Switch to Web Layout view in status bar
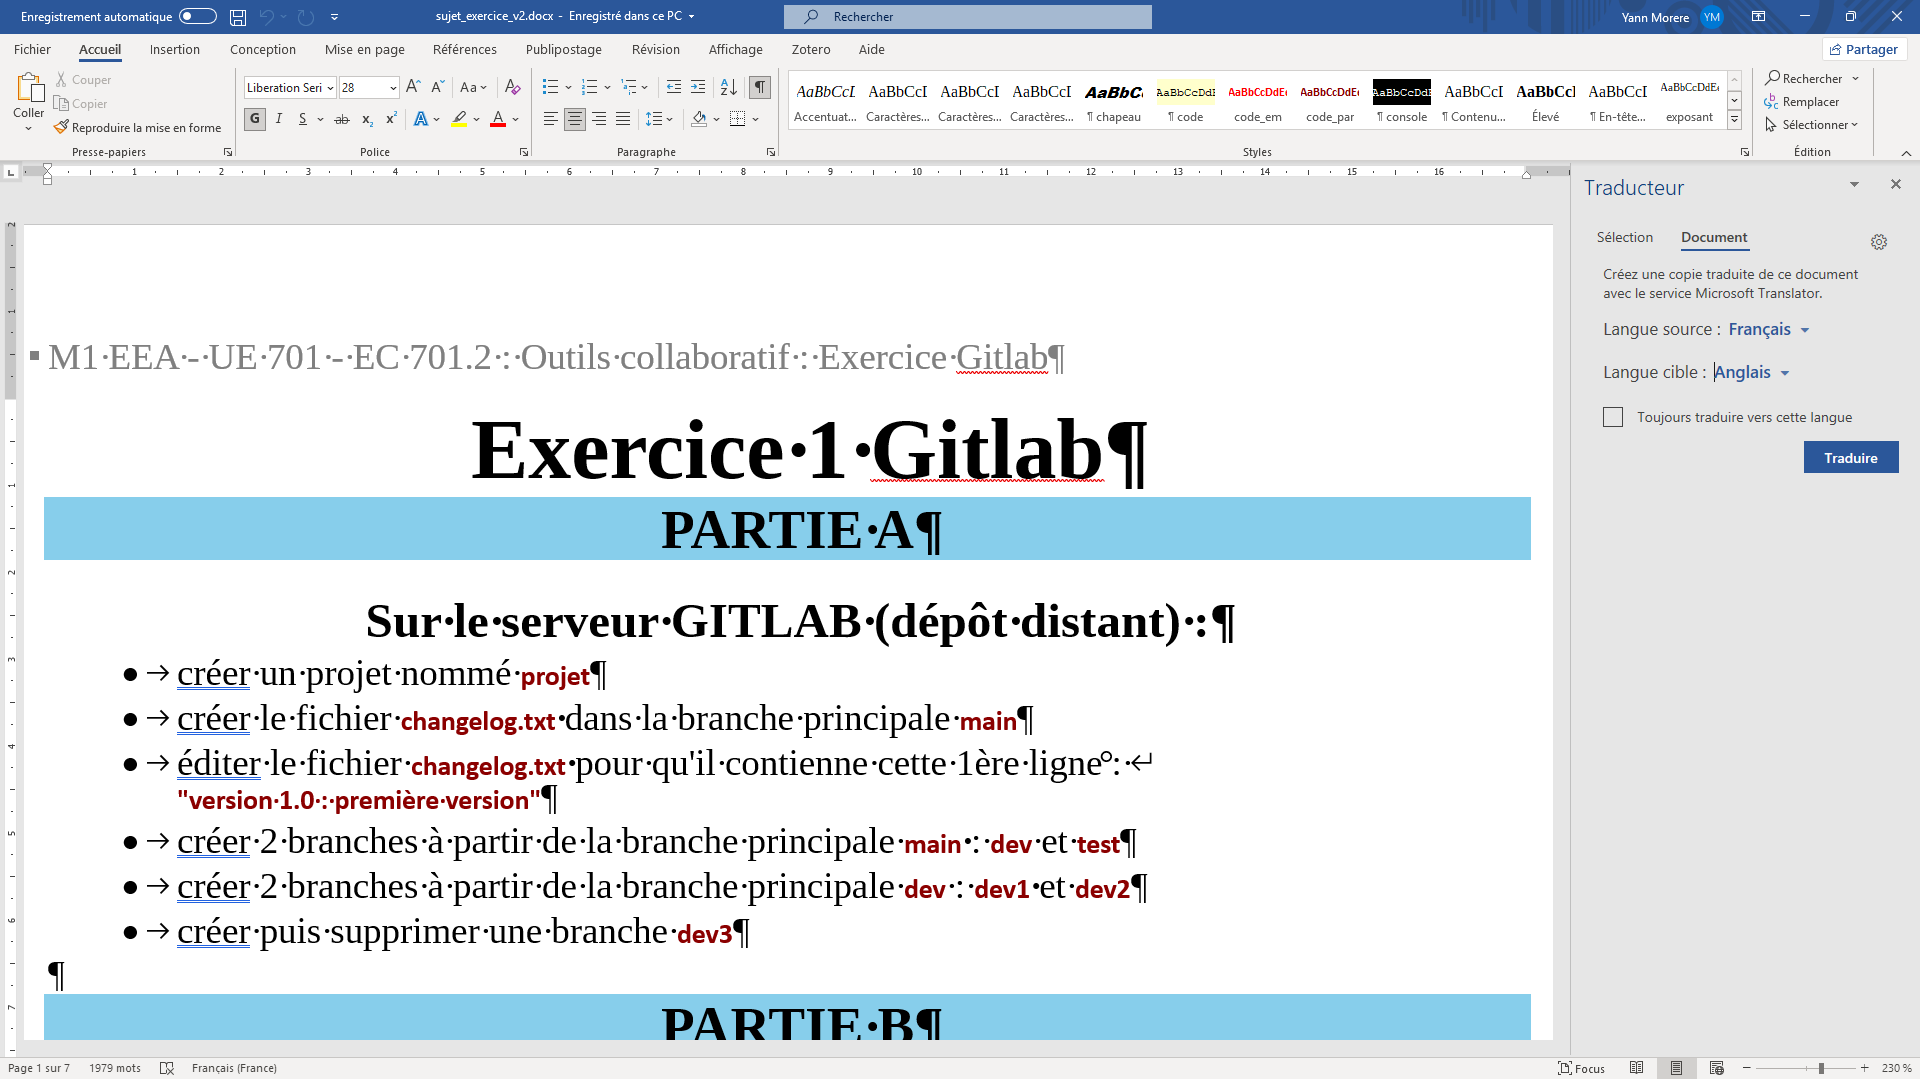This screenshot has width=1920, height=1080. [x=1717, y=1069]
